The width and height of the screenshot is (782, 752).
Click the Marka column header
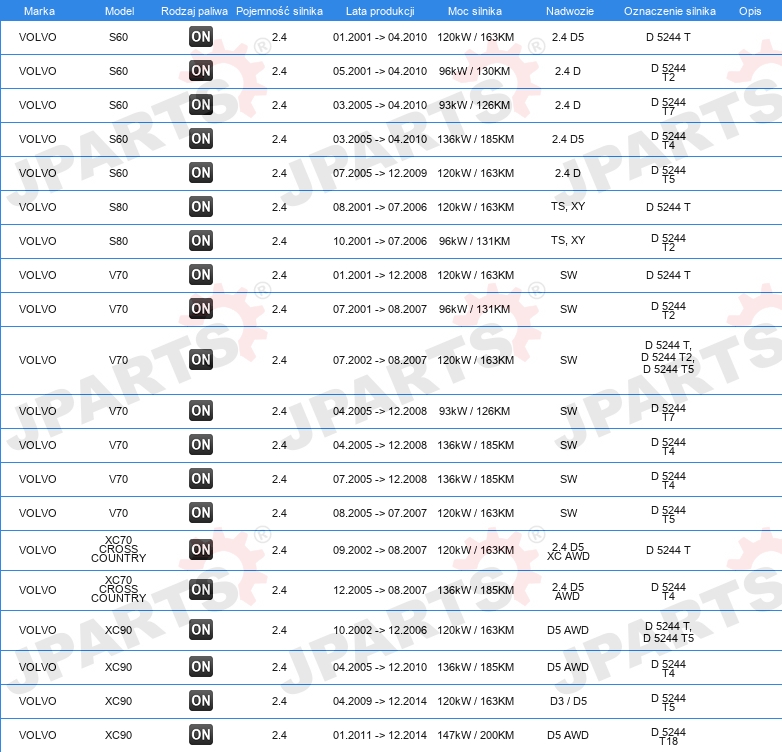tap(39, 11)
